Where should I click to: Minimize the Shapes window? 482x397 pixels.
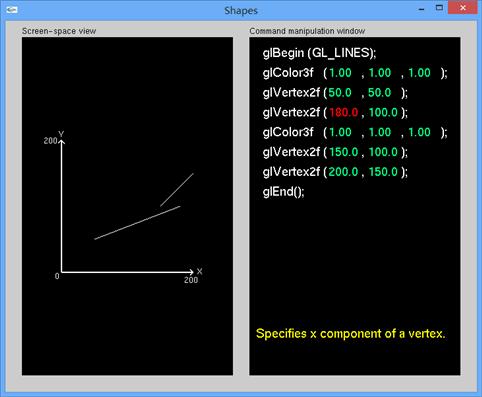click(x=421, y=9)
